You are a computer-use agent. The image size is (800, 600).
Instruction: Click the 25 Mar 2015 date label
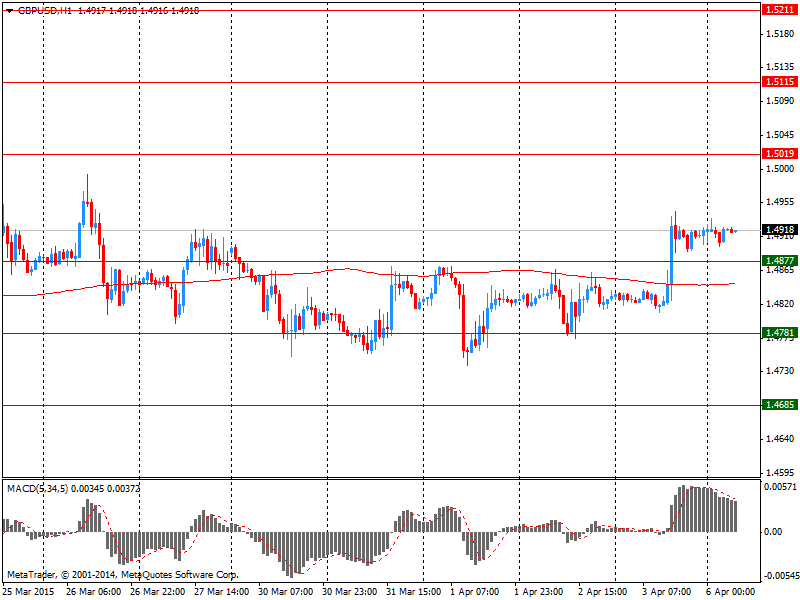[x=29, y=592]
